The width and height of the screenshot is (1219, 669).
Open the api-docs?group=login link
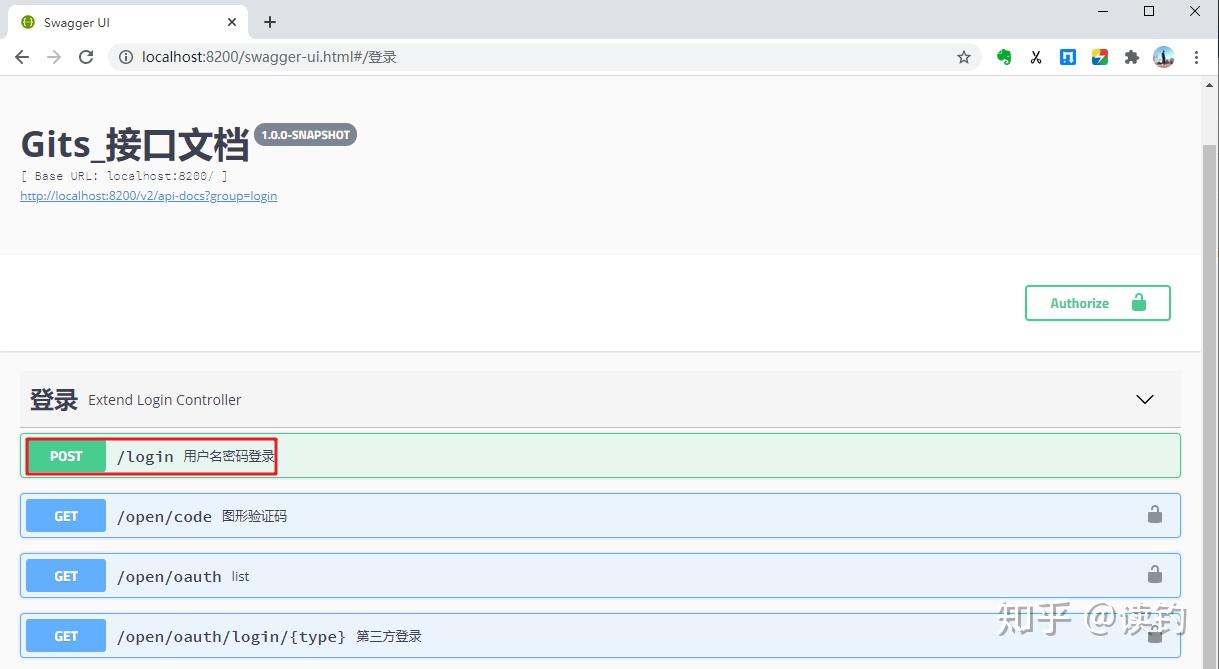(x=148, y=195)
